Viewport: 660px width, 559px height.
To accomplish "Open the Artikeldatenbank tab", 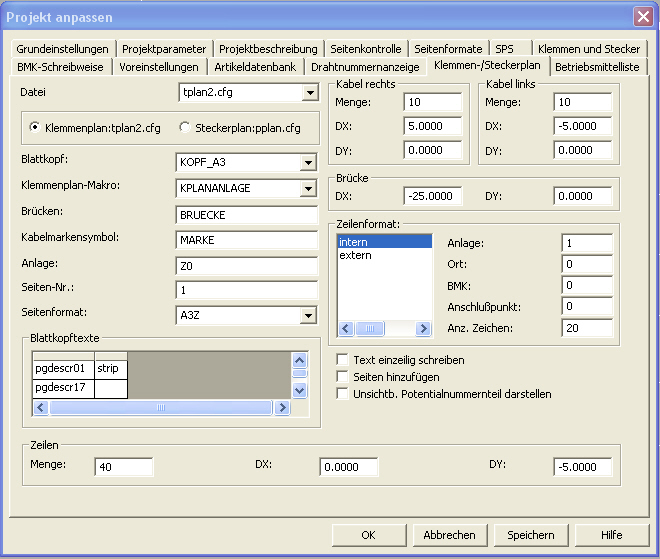I will tap(255, 67).
